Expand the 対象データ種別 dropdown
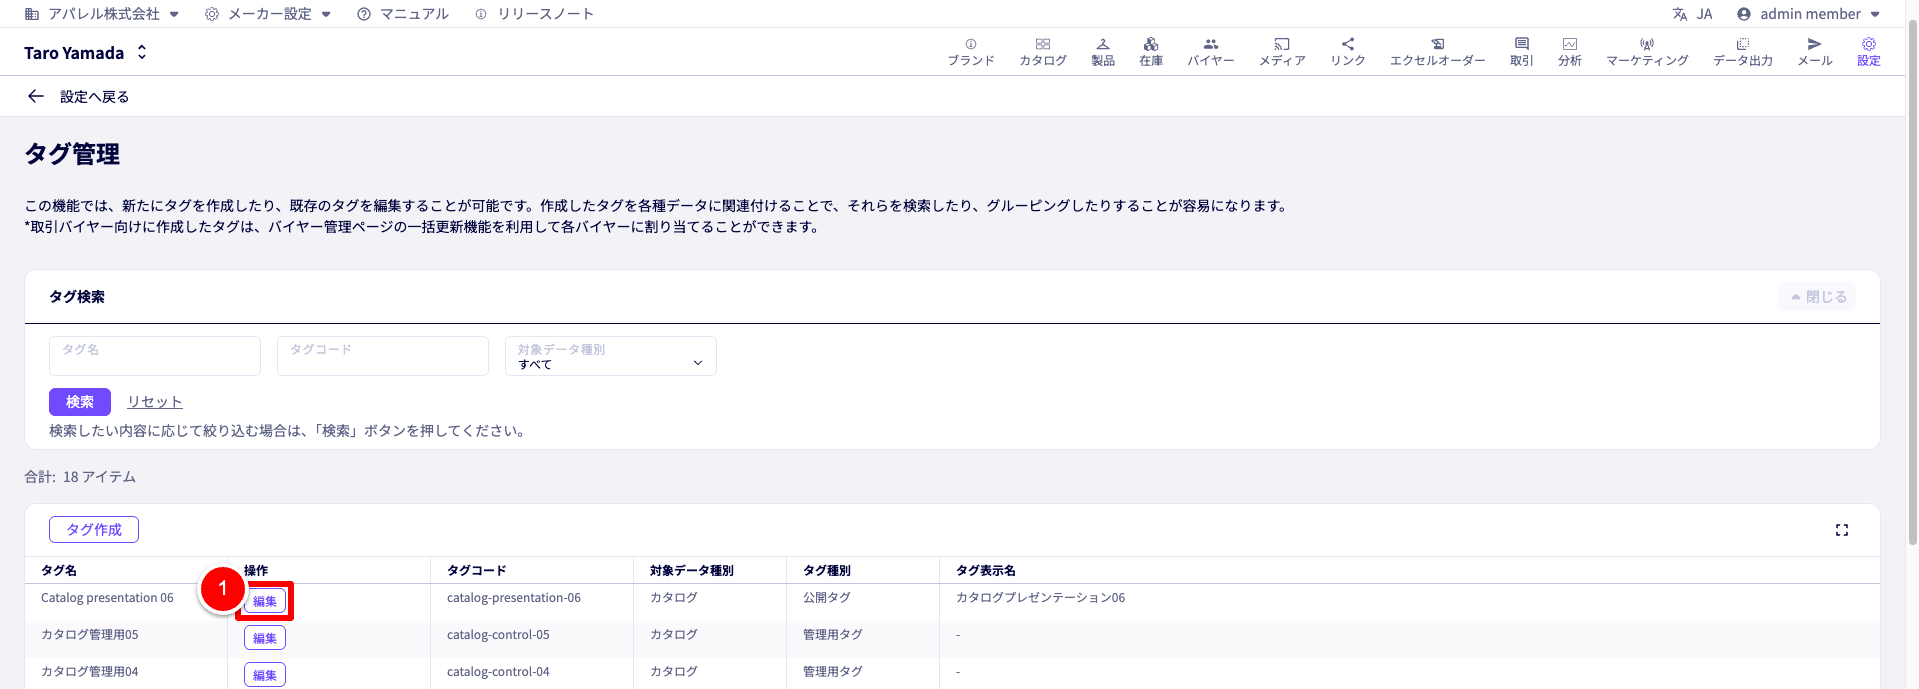The height and width of the screenshot is (689, 1919). 610,357
